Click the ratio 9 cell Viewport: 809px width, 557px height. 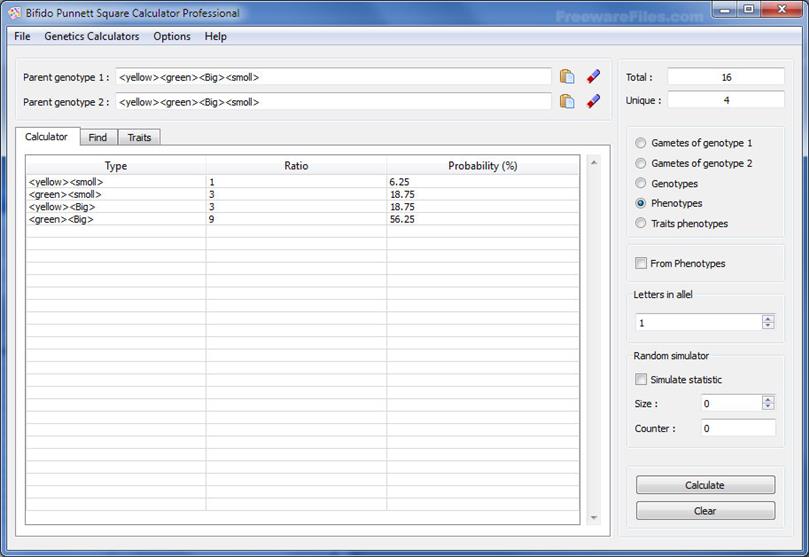coord(296,219)
